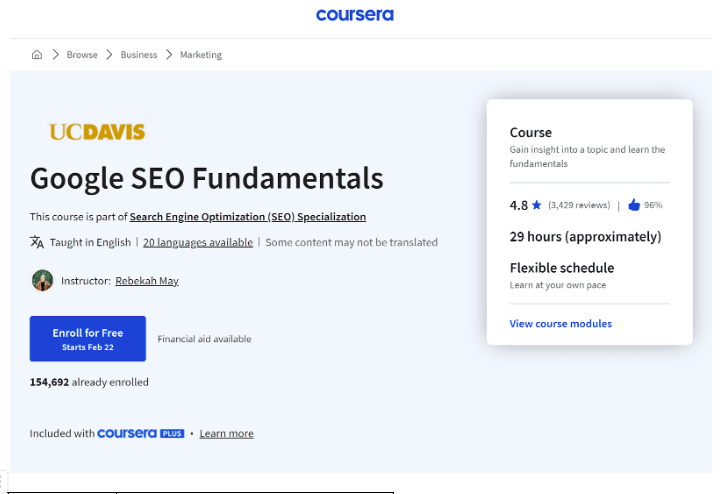Image resolution: width=727 pixels, height=494 pixels.
Task: Click the Taught in English text
Action: pos(90,242)
